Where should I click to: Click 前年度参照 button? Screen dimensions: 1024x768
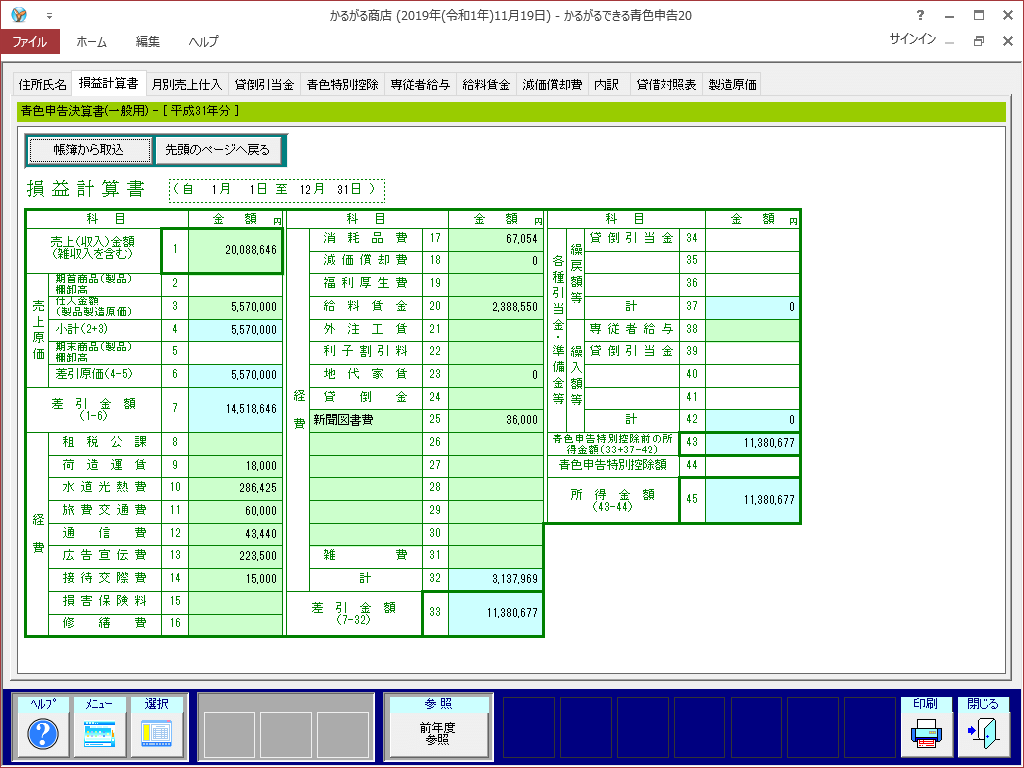point(438,733)
